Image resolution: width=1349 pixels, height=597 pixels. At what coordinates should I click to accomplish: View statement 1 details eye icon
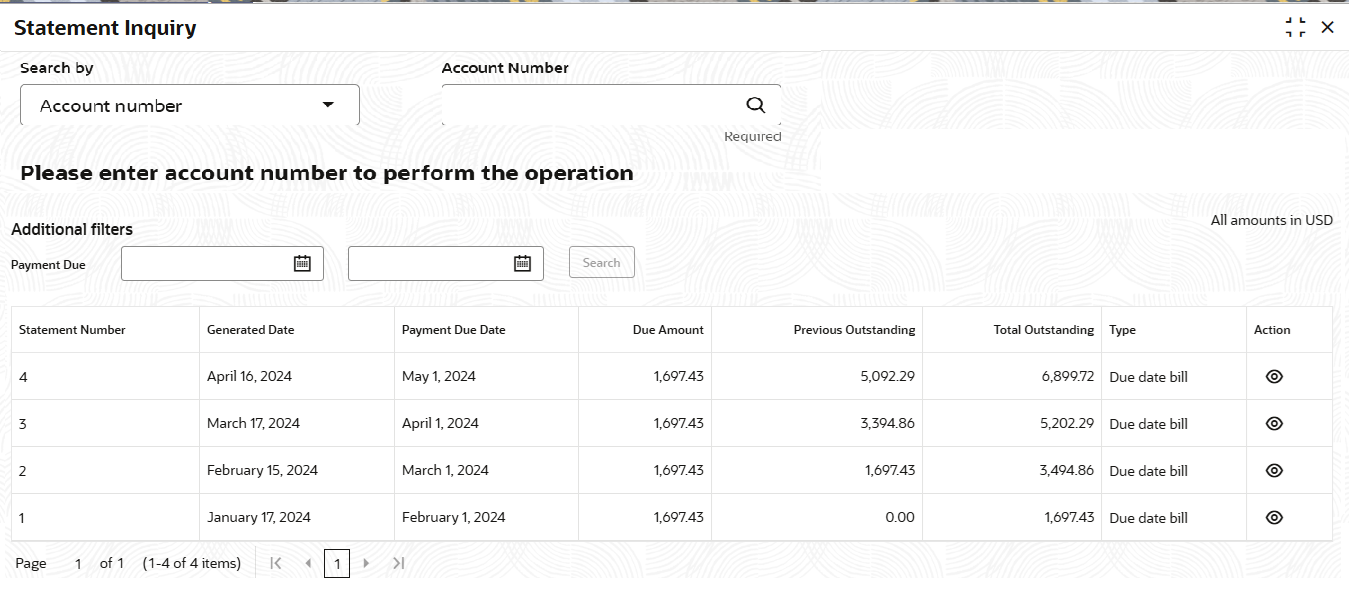(1274, 517)
